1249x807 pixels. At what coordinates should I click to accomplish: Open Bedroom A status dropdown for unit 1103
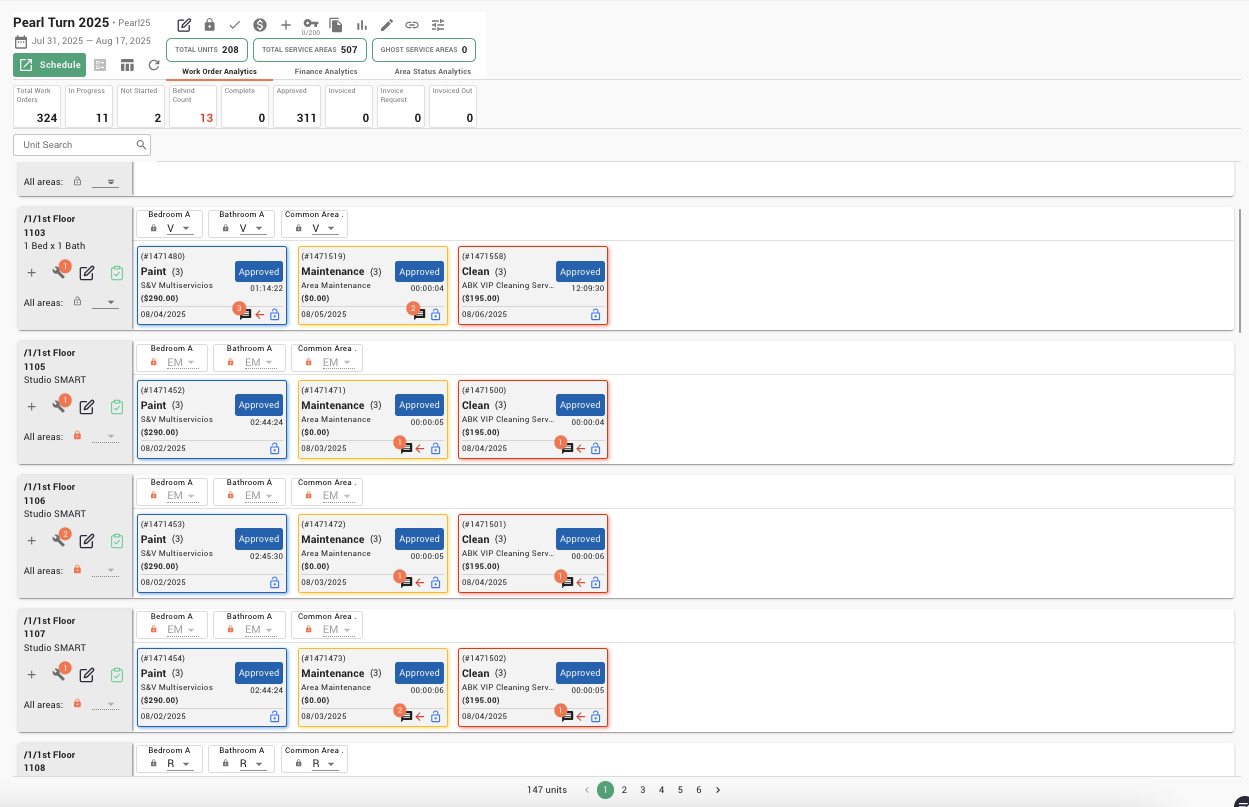click(181, 229)
